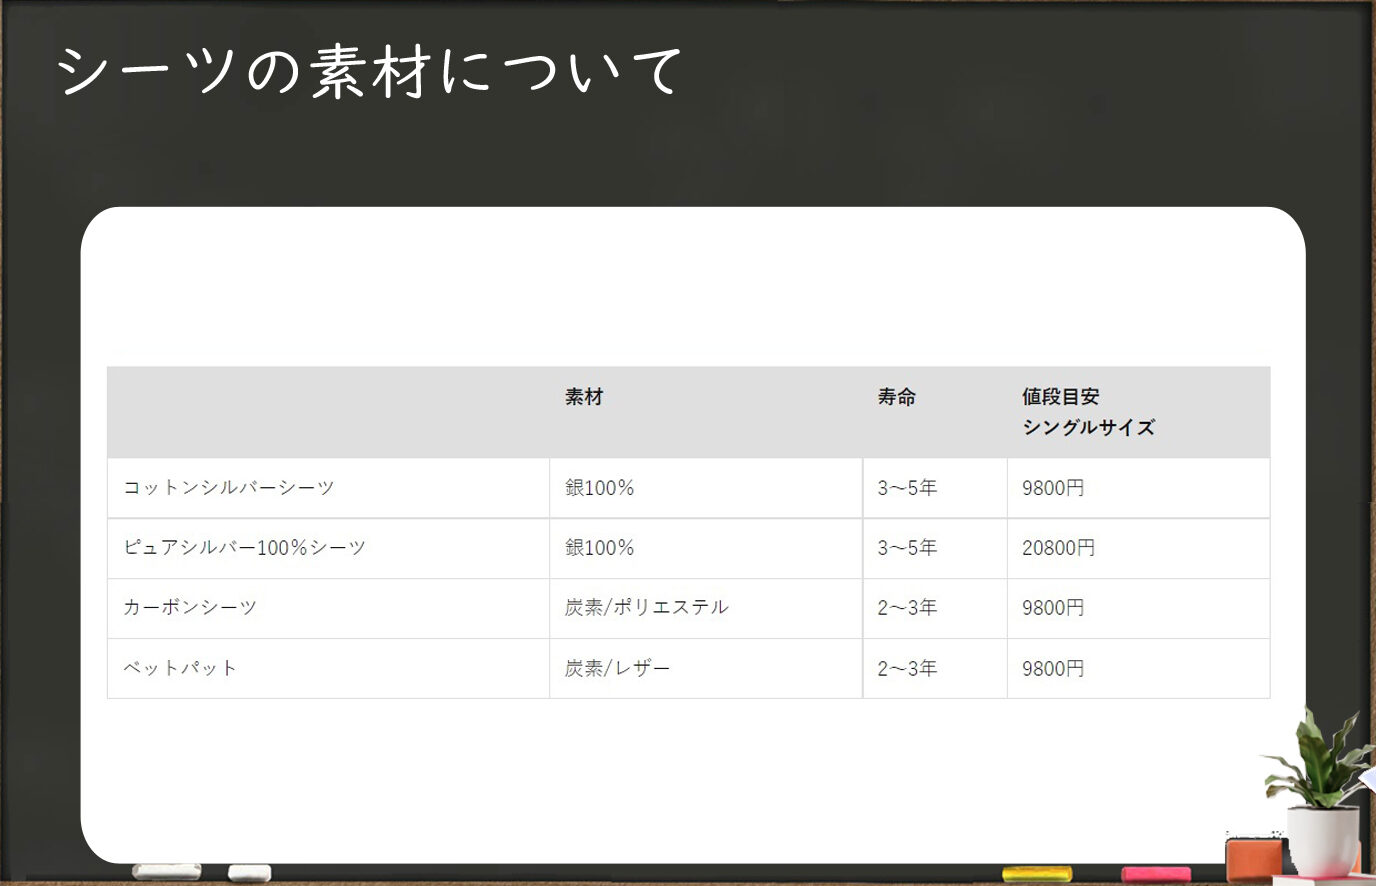
Task: Select the pink chalk piece
Action: pos(1155,874)
